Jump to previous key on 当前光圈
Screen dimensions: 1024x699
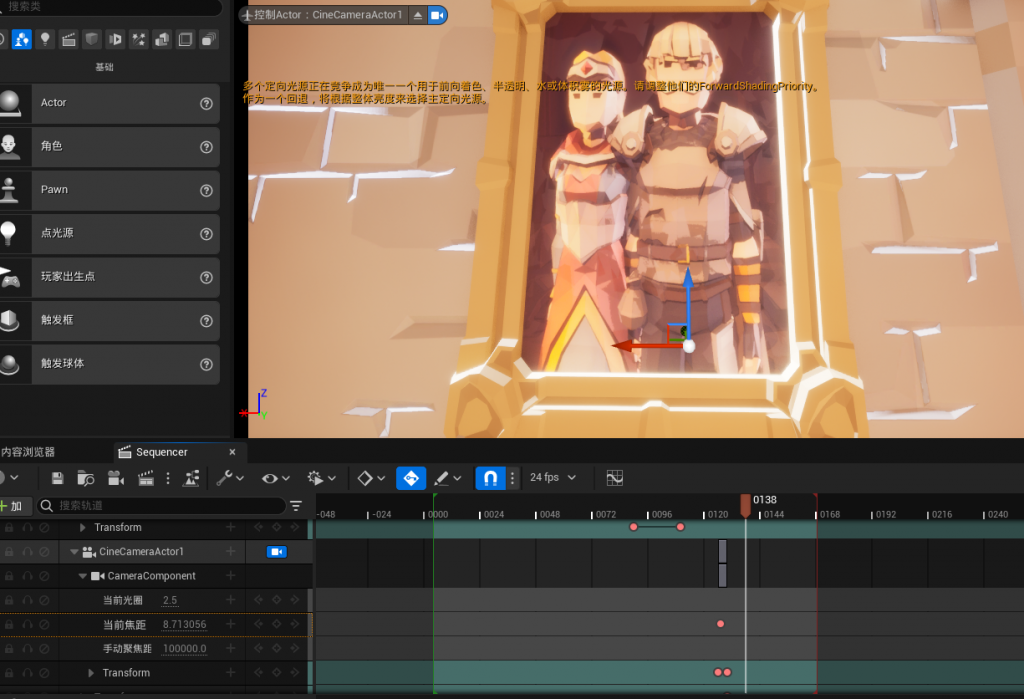(x=259, y=600)
